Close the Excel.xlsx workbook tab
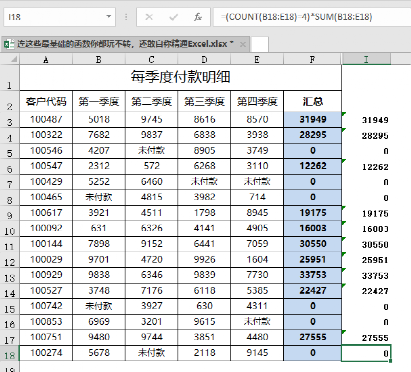The height and width of the screenshot is (372, 411). [243, 44]
